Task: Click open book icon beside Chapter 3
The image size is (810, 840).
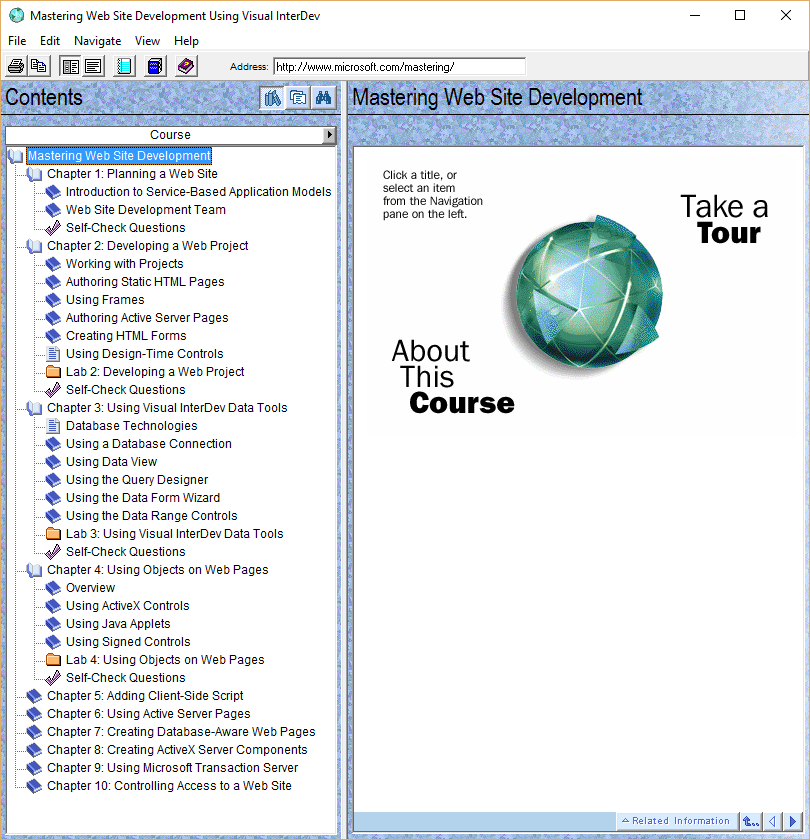Action: point(34,408)
